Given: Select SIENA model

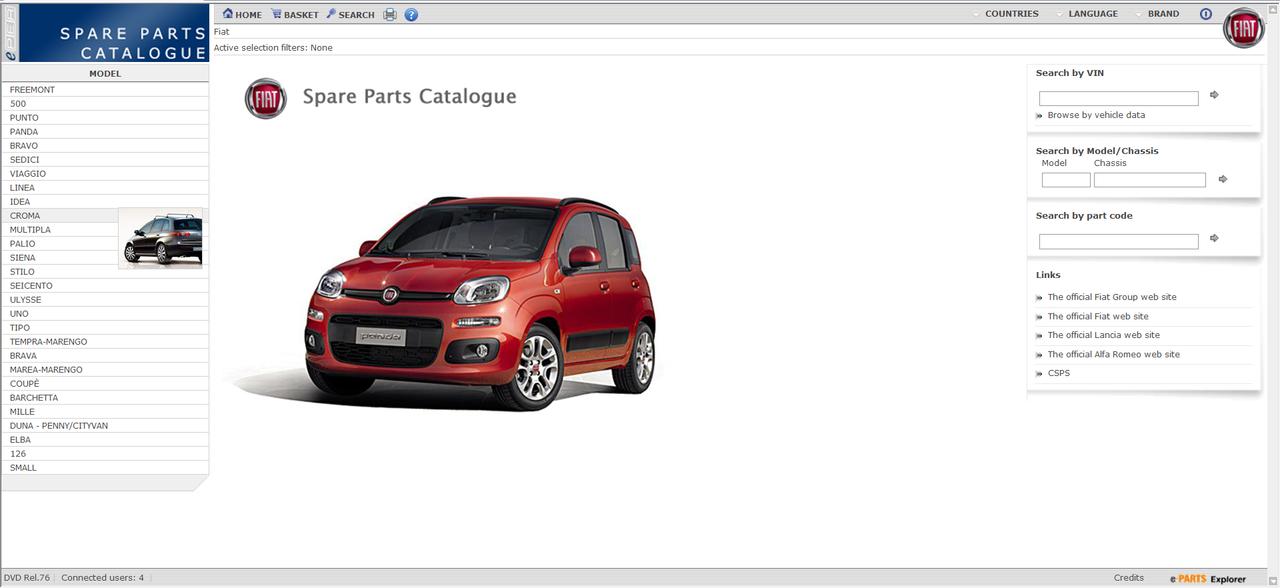Looking at the screenshot, I should tap(60, 258).
